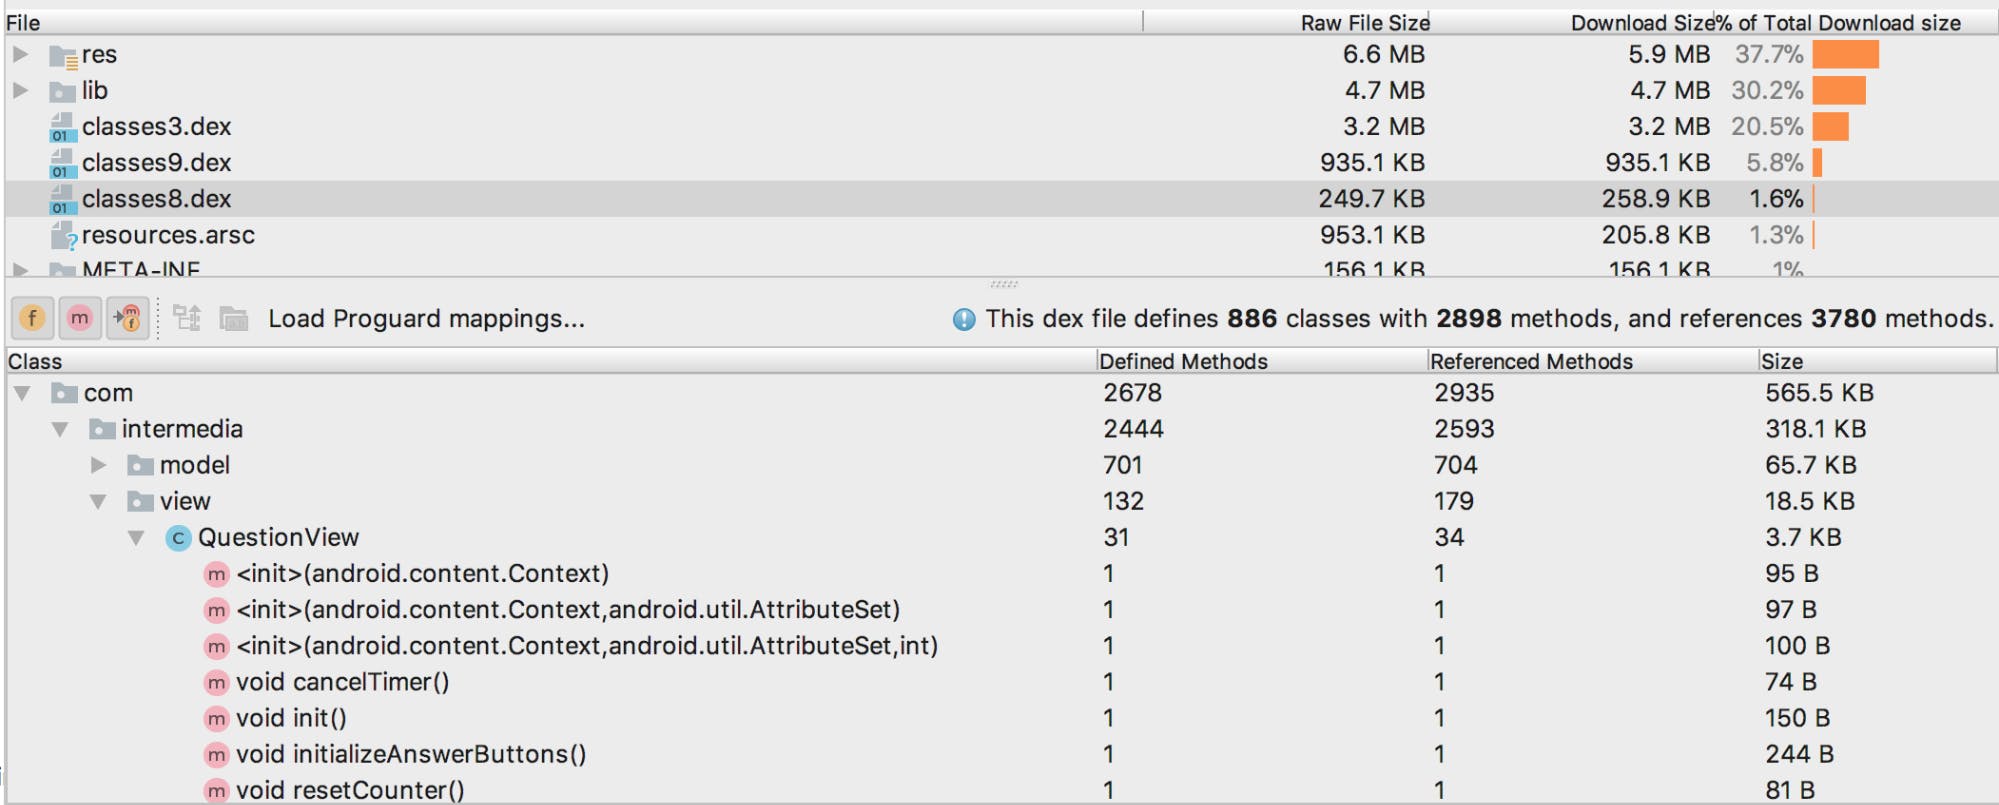Sort by Raw File Size column header

[x=1364, y=22]
